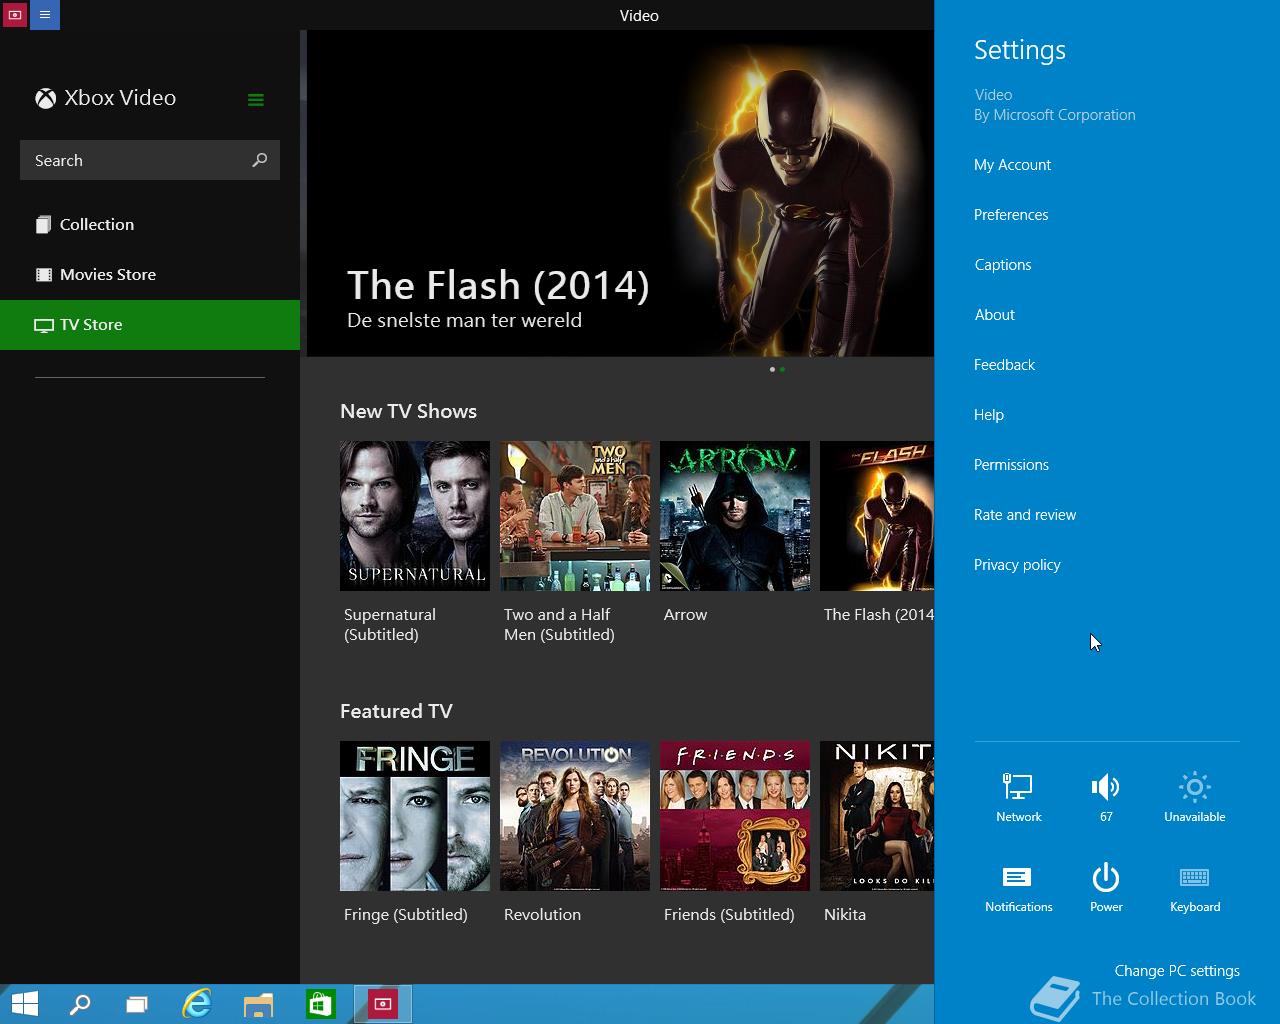
Task: Open About in Settings pane
Action: [995, 315]
